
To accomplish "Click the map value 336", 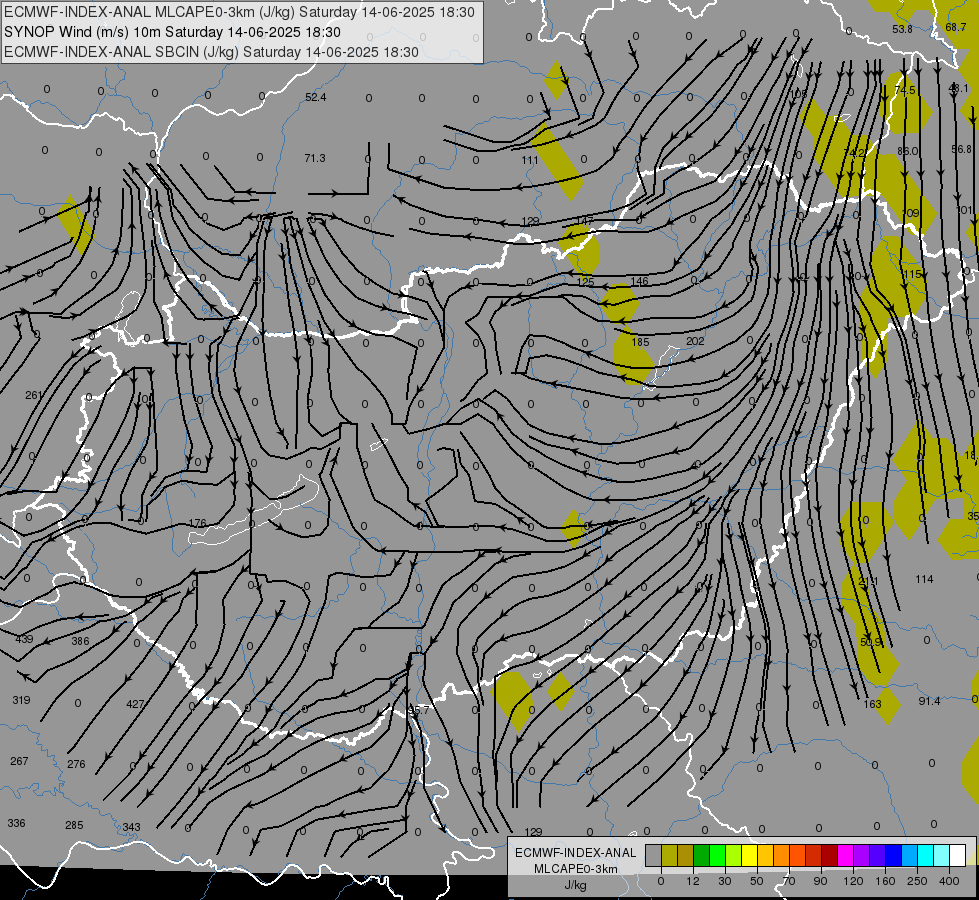I will click(16, 823).
